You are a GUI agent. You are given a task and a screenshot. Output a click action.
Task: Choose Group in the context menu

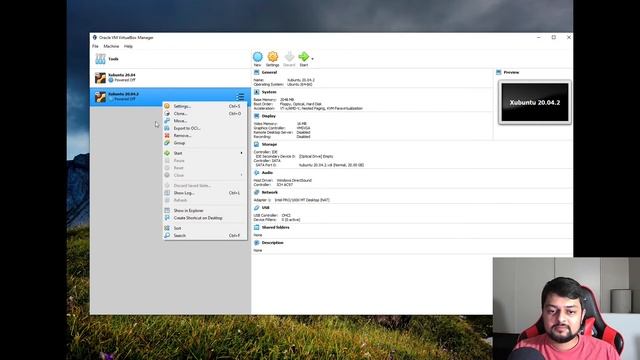[204, 143]
